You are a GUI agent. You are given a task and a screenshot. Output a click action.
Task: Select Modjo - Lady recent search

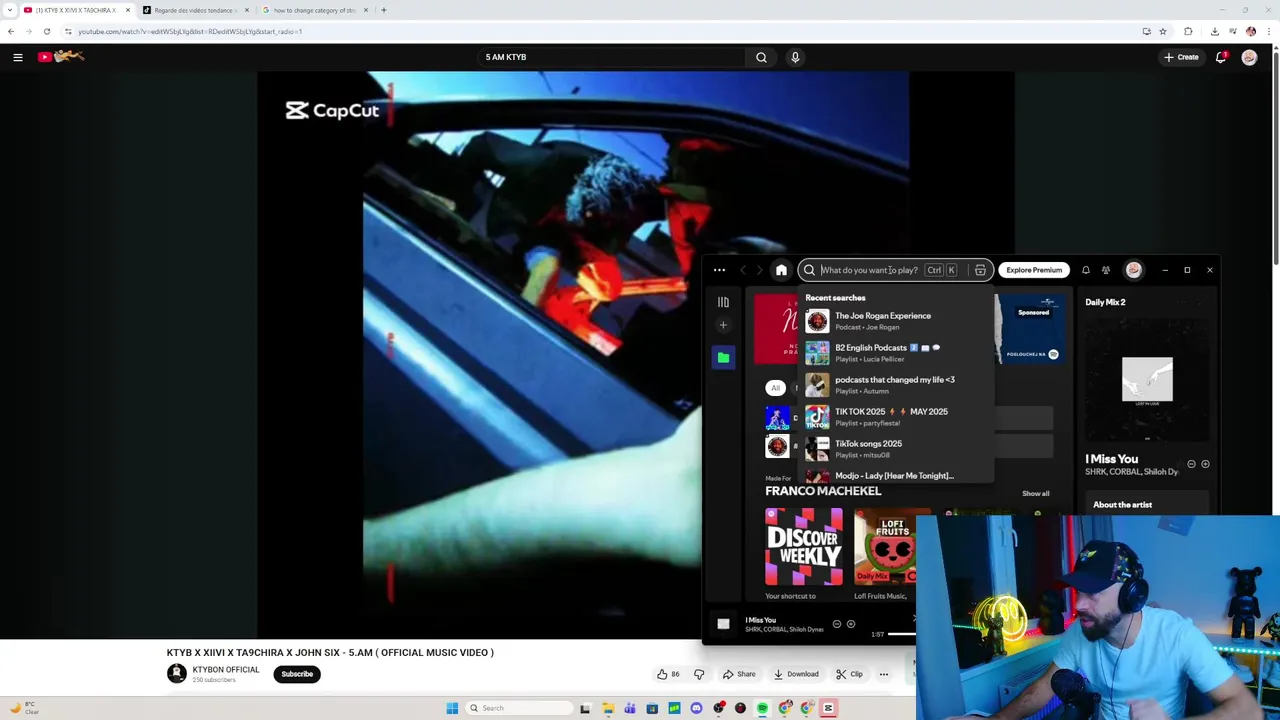coord(897,476)
